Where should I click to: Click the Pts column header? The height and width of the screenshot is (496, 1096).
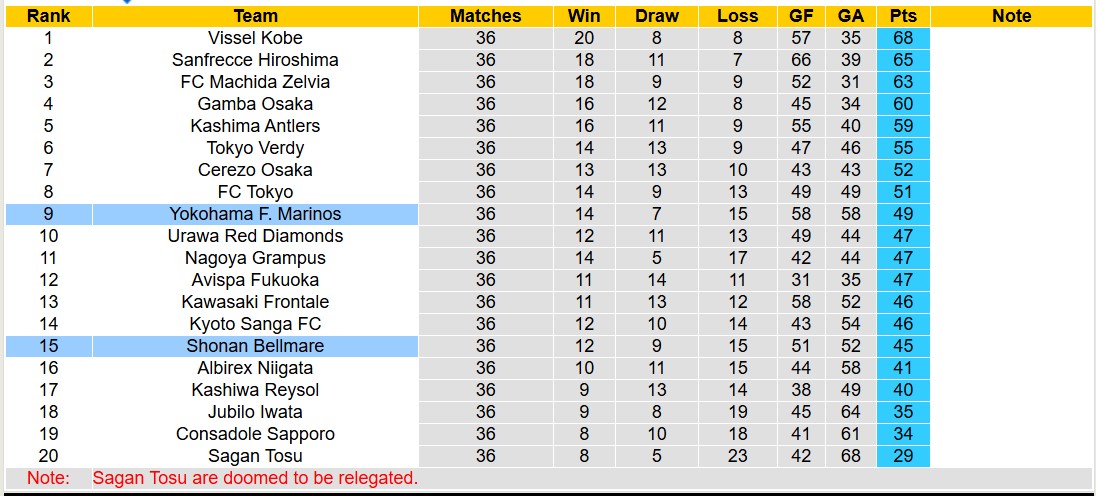tap(903, 16)
